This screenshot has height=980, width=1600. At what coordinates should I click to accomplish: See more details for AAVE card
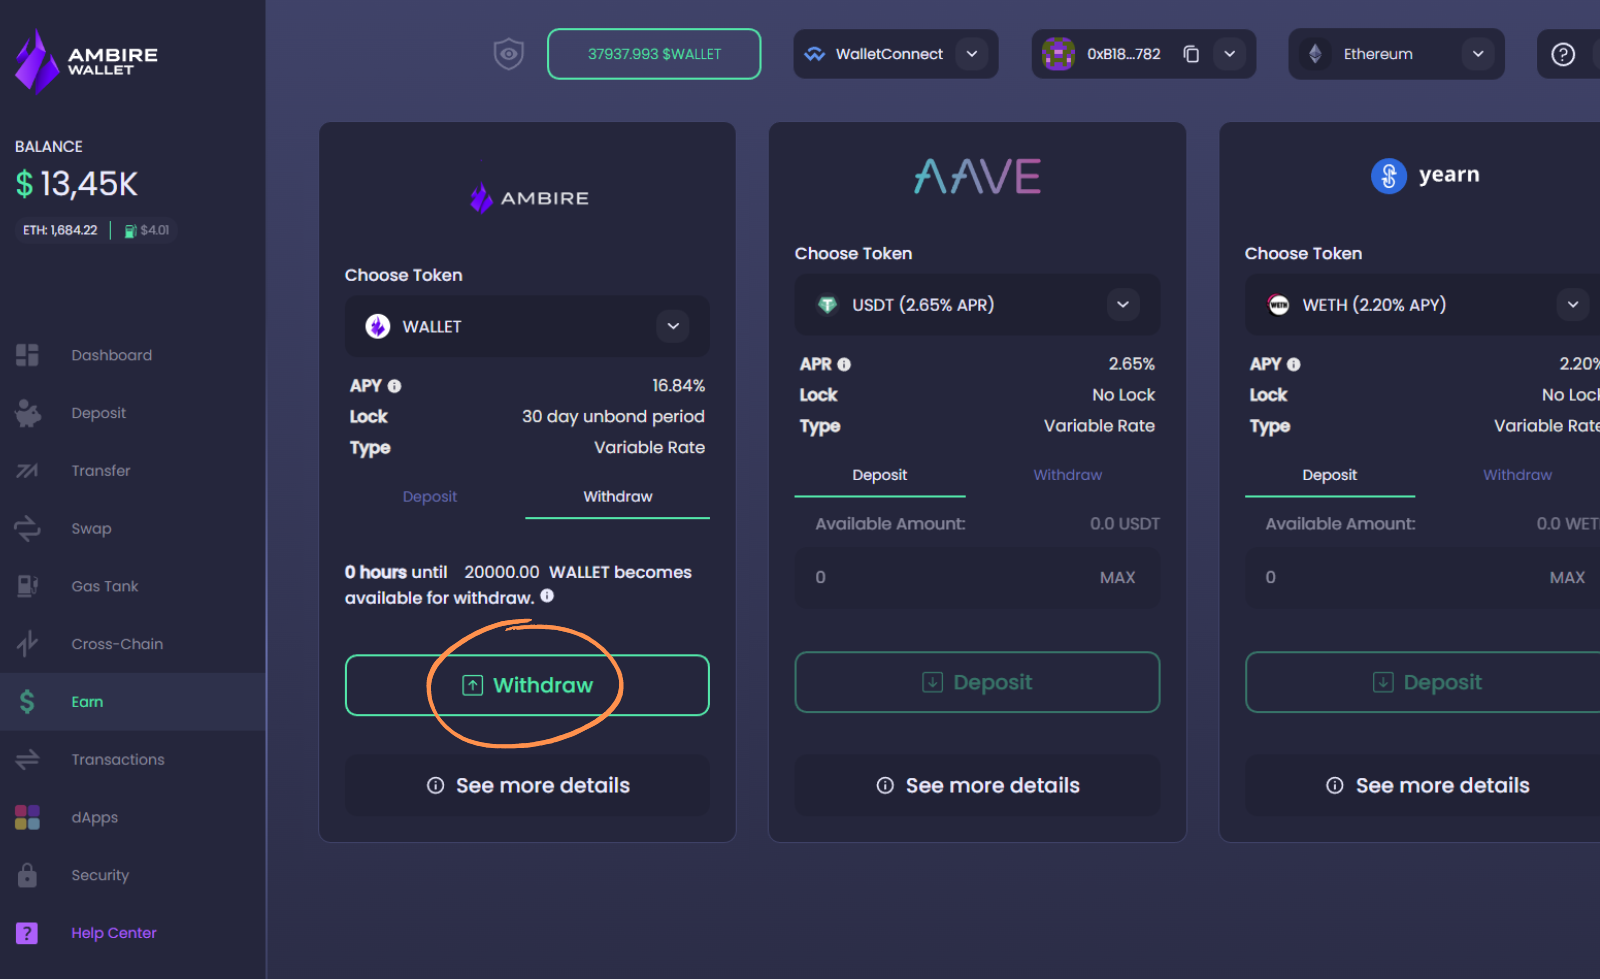977,785
